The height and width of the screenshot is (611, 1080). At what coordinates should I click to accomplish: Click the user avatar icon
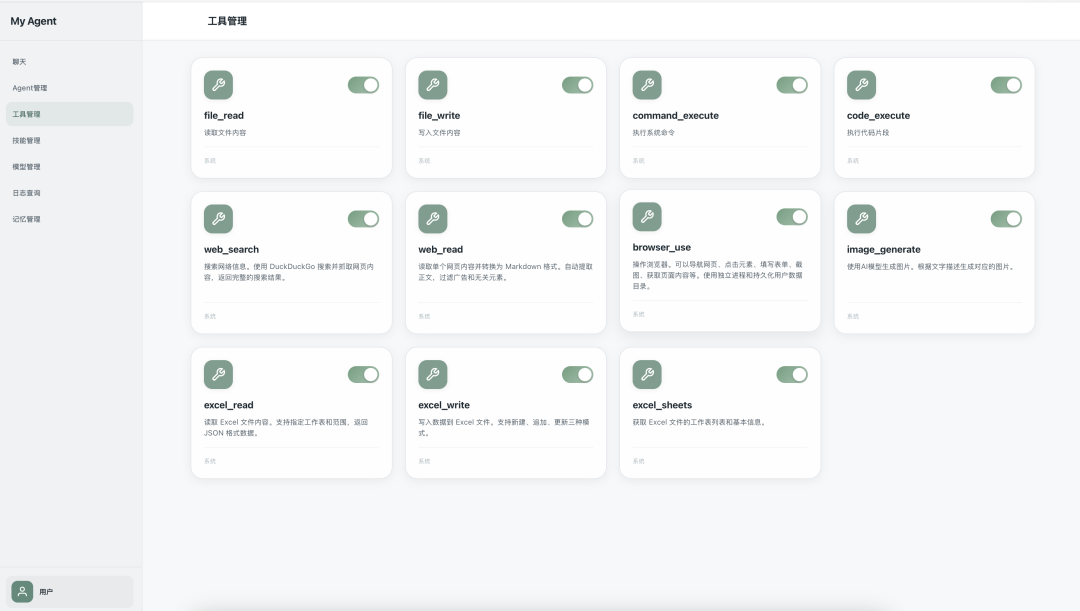(23, 591)
